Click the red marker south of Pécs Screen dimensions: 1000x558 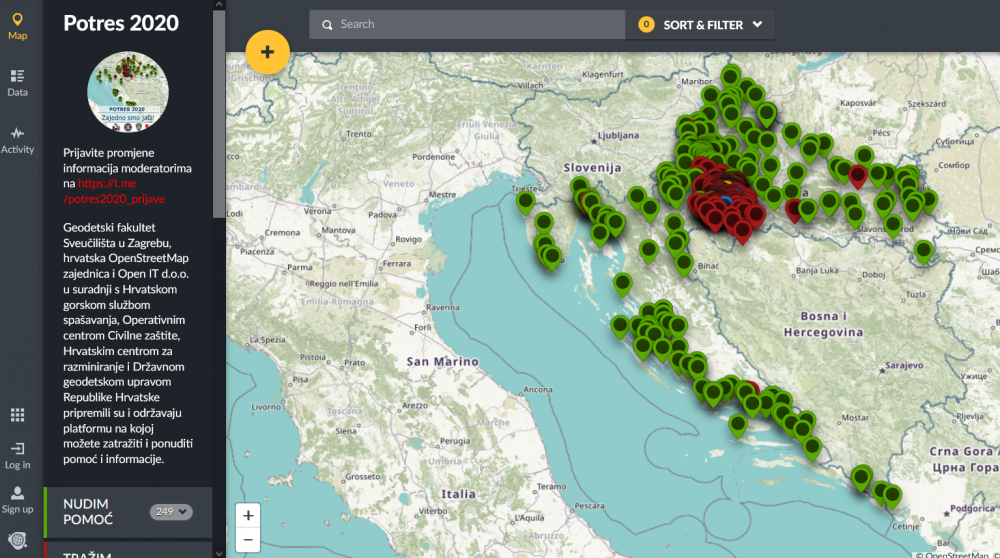click(858, 175)
